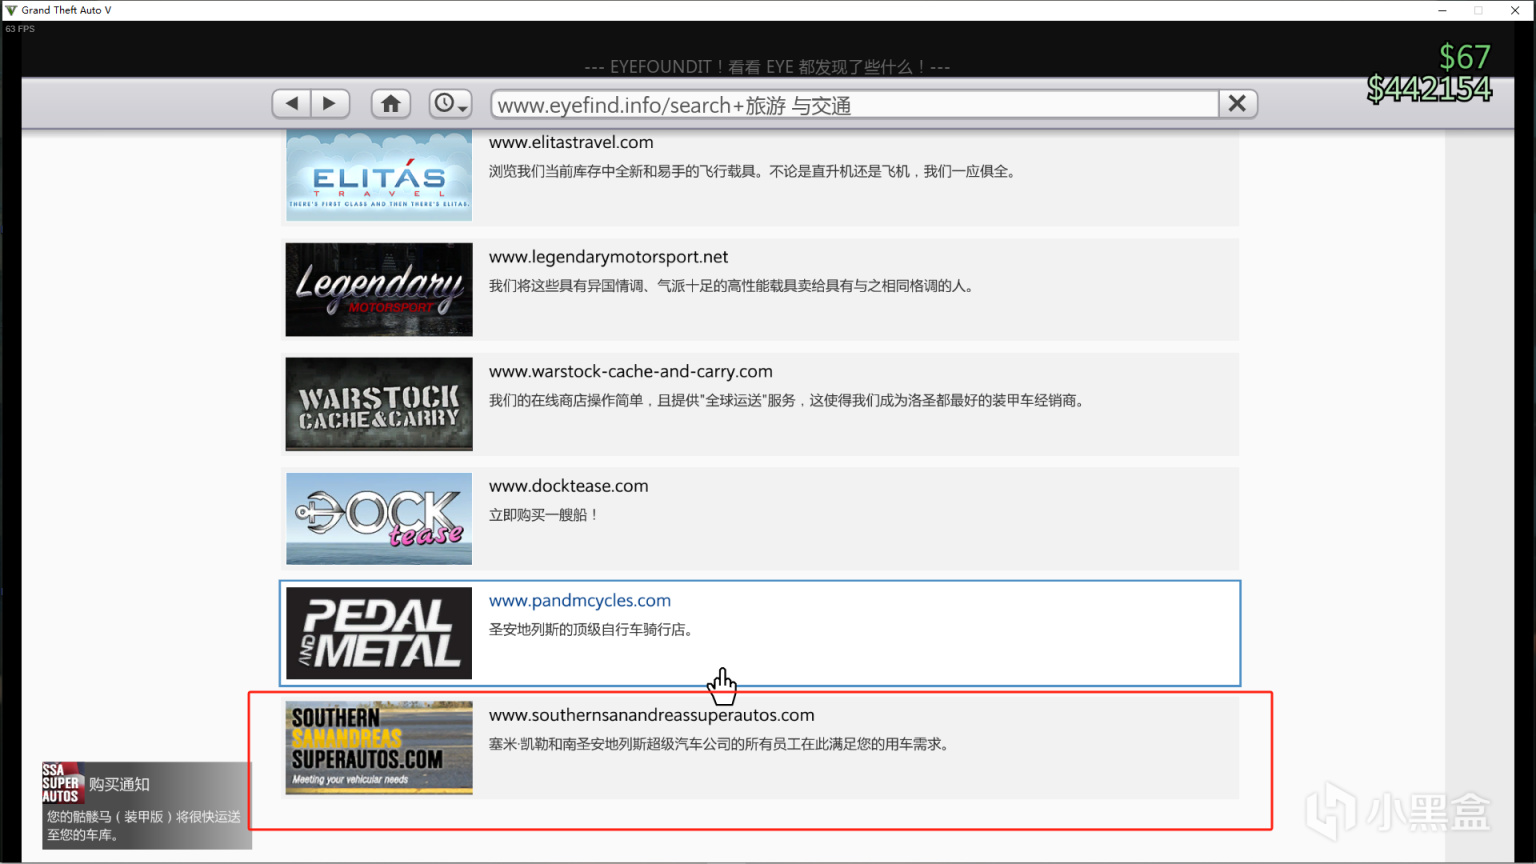1536x864 pixels.
Task: Go back with the browser's left arrow
Action: tap(292, 103)
